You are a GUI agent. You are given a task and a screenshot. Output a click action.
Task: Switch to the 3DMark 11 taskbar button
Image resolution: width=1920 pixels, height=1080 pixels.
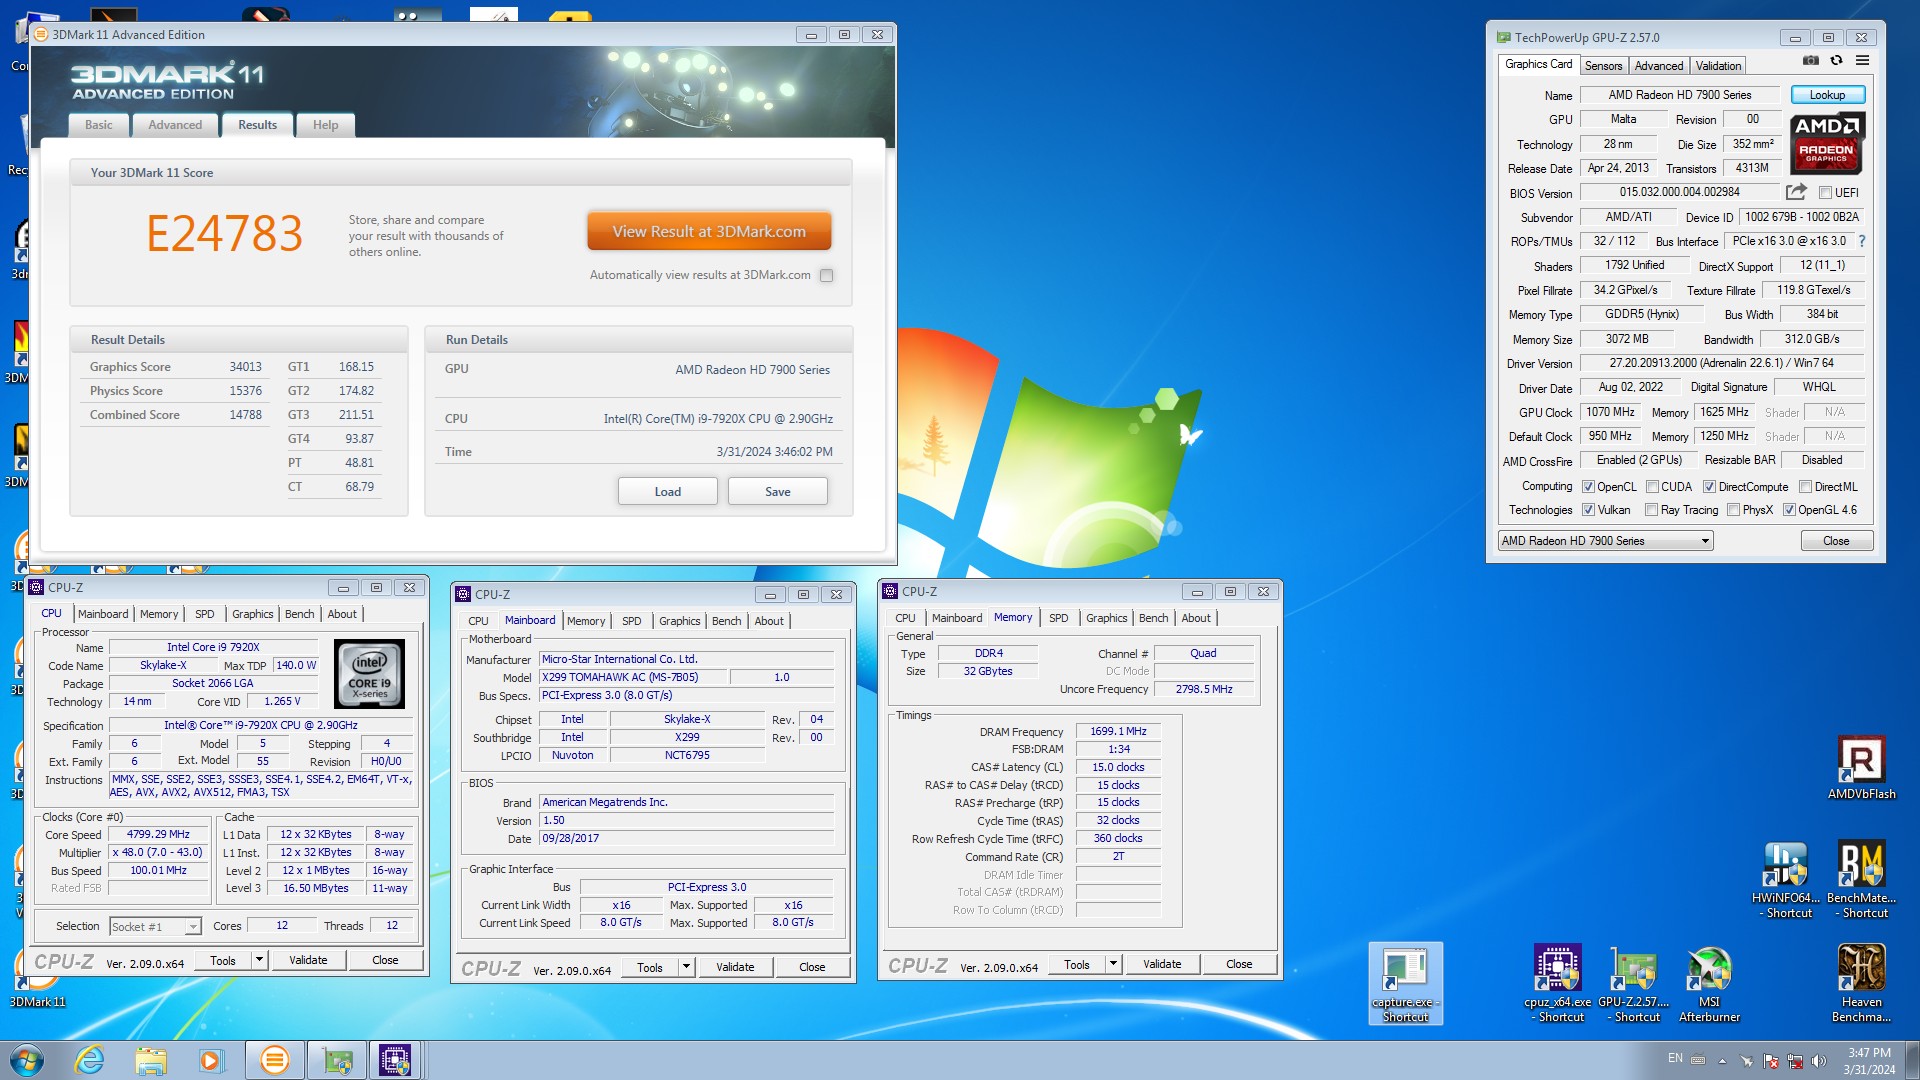pyautogui.click(x=274, y=1060)
